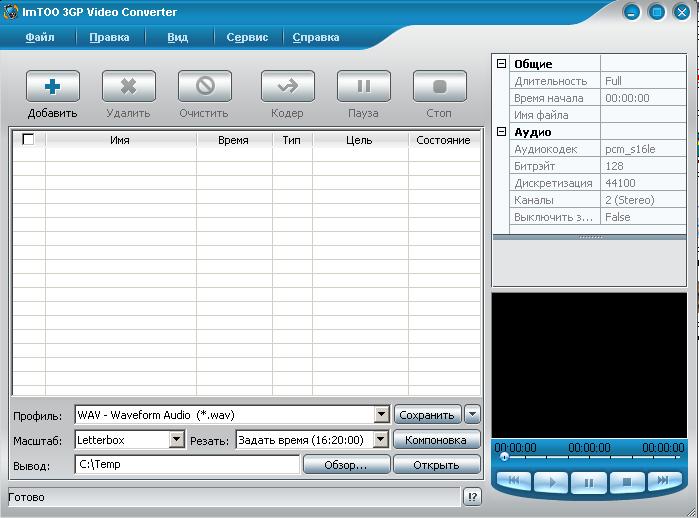Open the Файл menu

click(40, 37)
